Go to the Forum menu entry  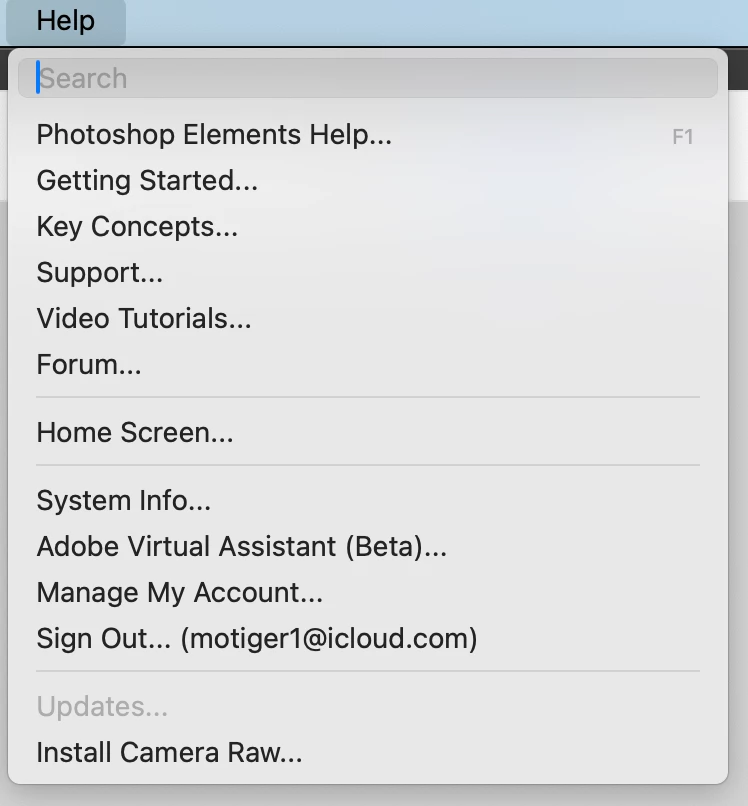[368, 364]
